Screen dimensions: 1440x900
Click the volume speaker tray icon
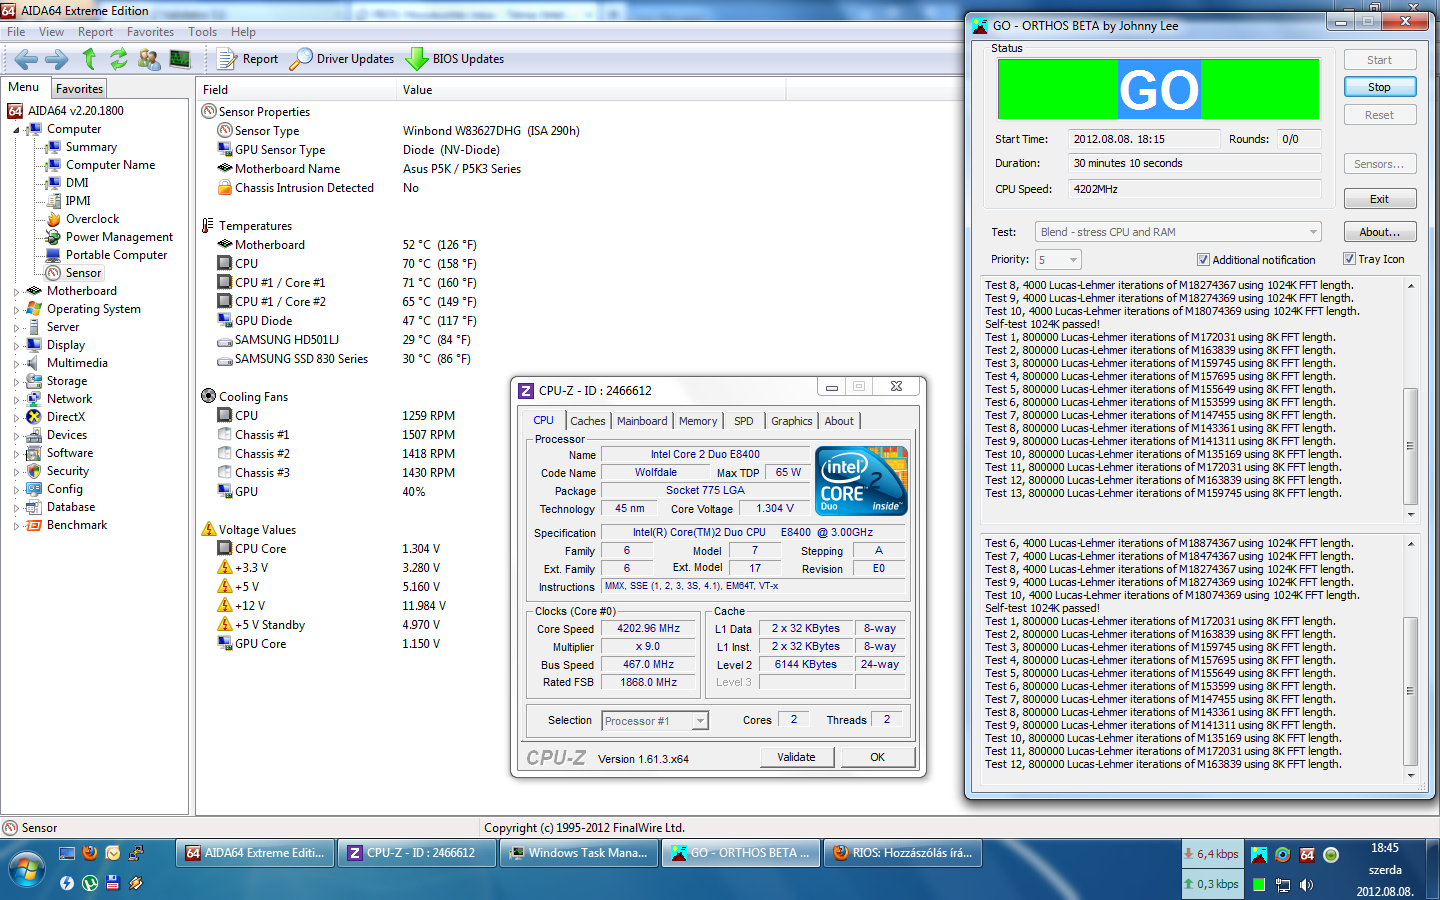coord(1307,884)
